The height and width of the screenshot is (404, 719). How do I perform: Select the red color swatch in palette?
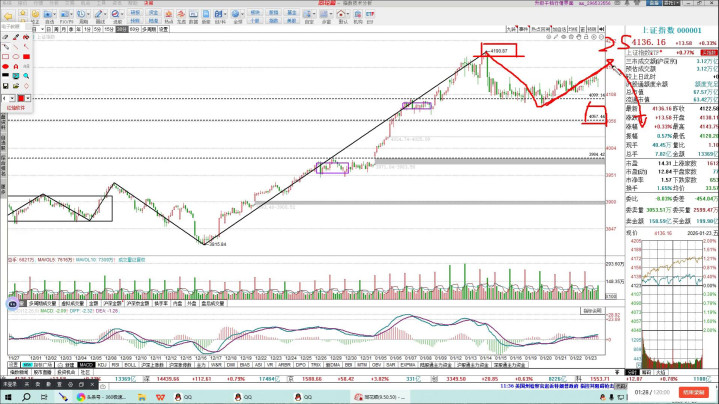pyautogui.click(x=21, y=98)
